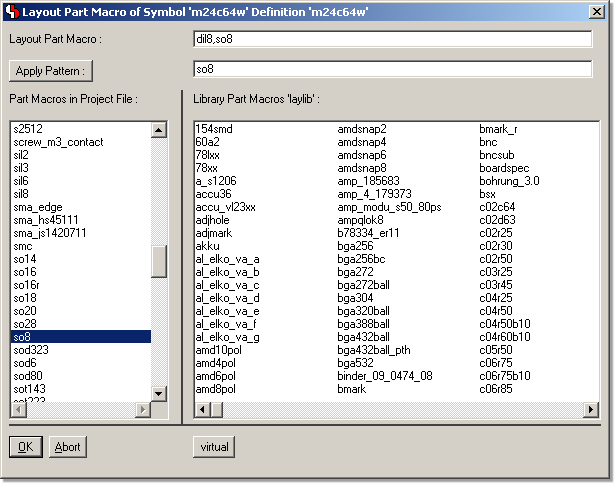Select amdsnap2 in the library macros list
Screen dimensions: 615x484
click(362, 129)
